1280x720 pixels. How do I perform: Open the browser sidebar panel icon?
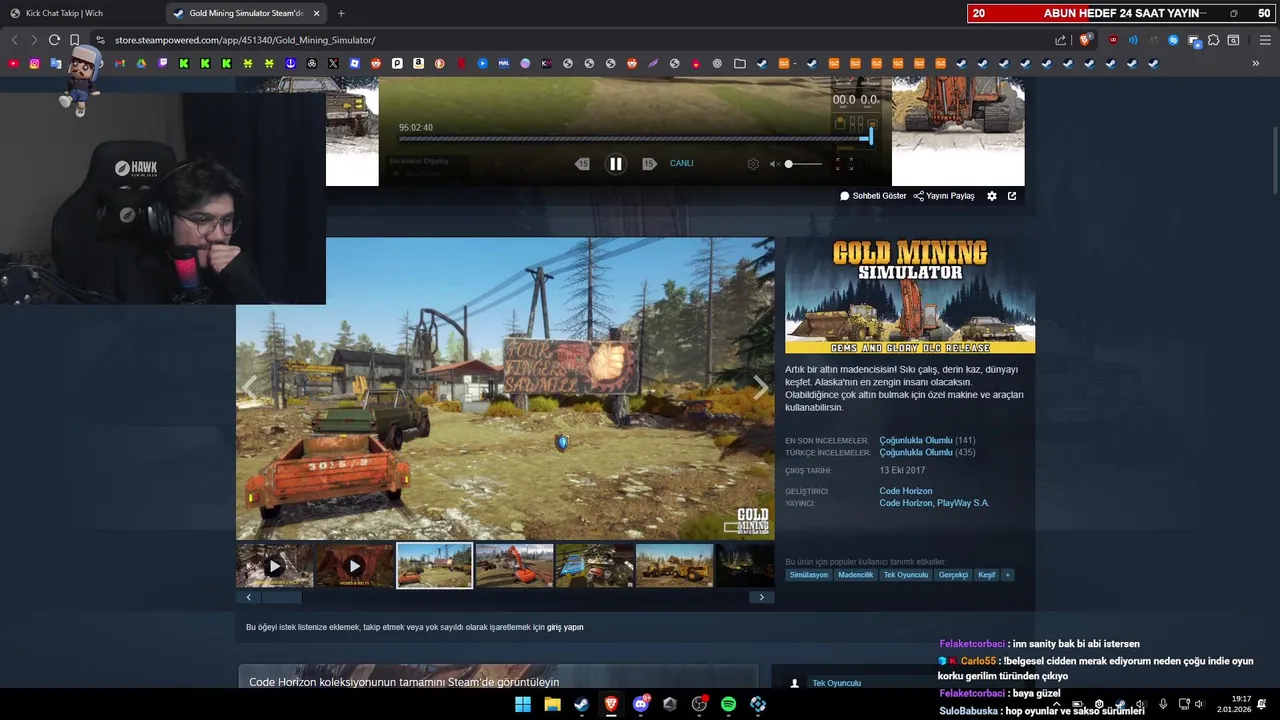tap(1233, 40)
